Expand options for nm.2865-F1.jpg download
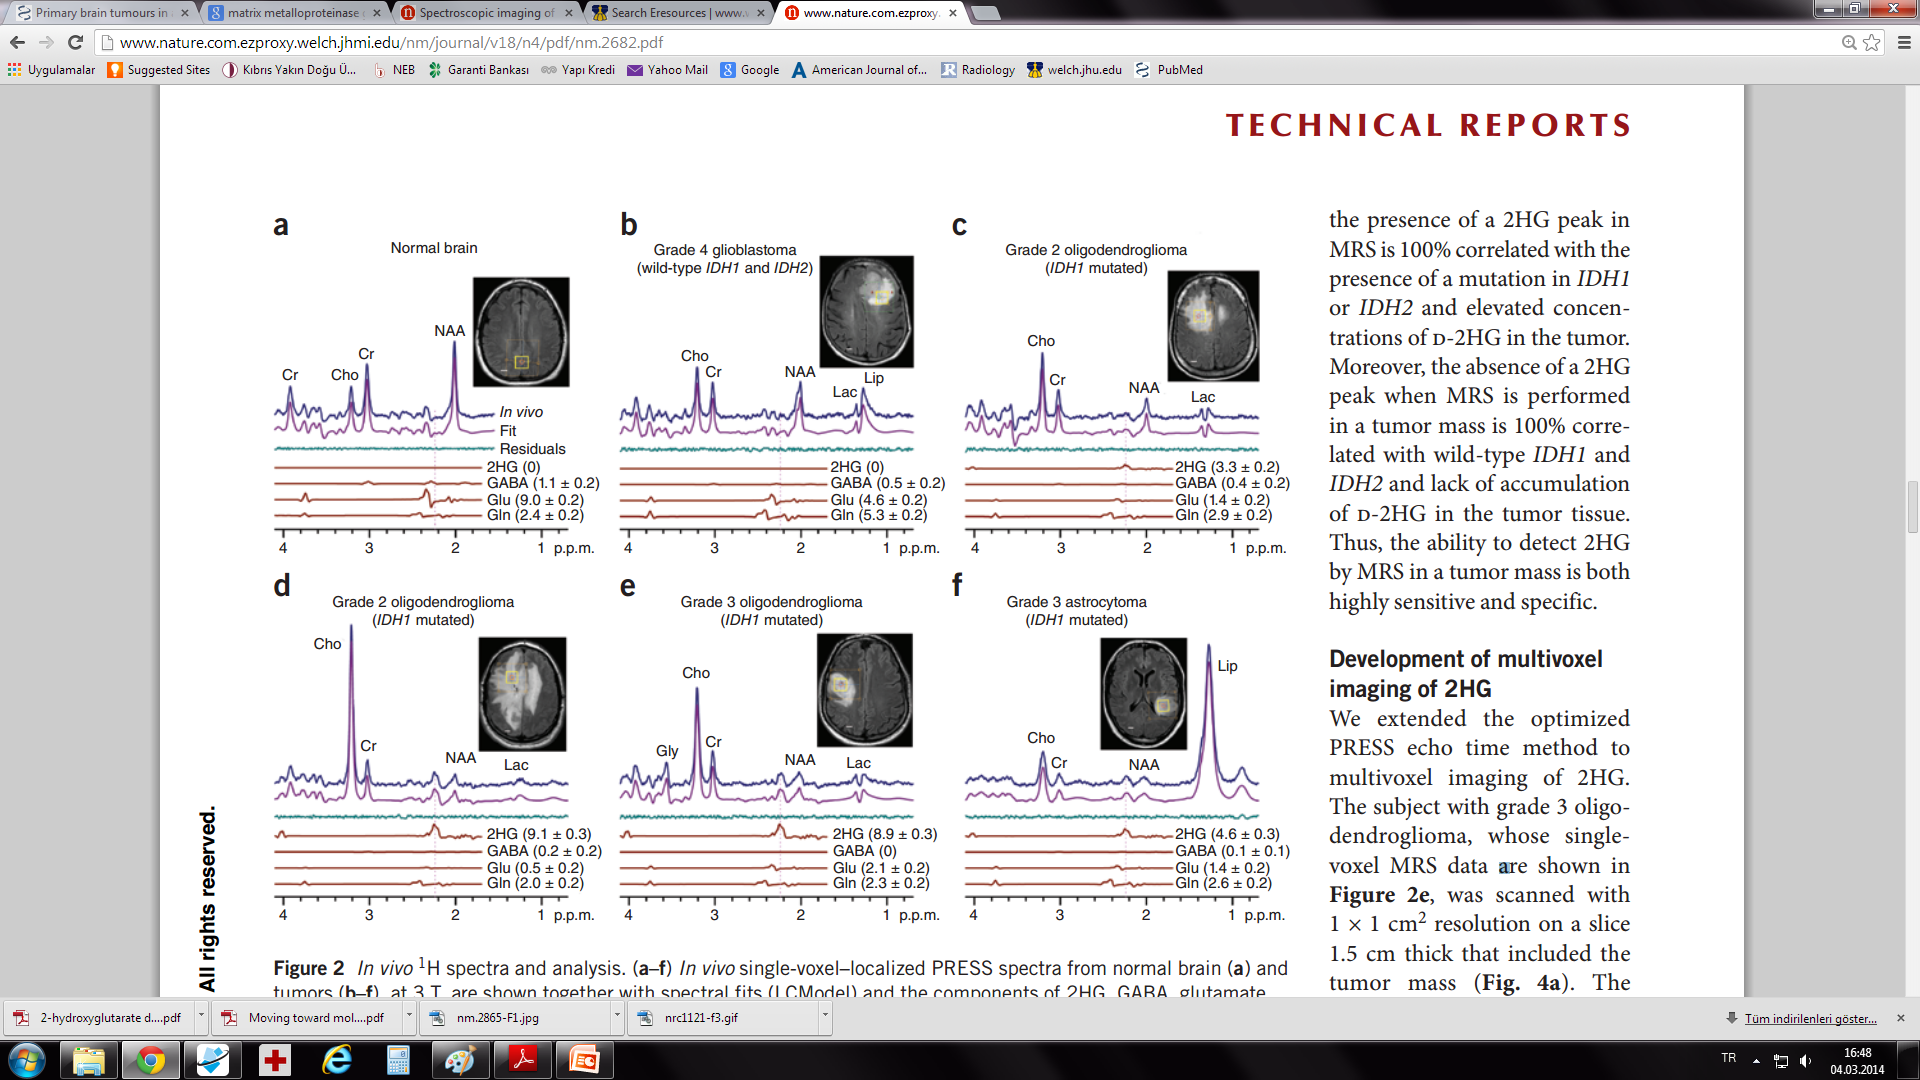This screenshot has width=1920, height=1080. point(617,1016)
